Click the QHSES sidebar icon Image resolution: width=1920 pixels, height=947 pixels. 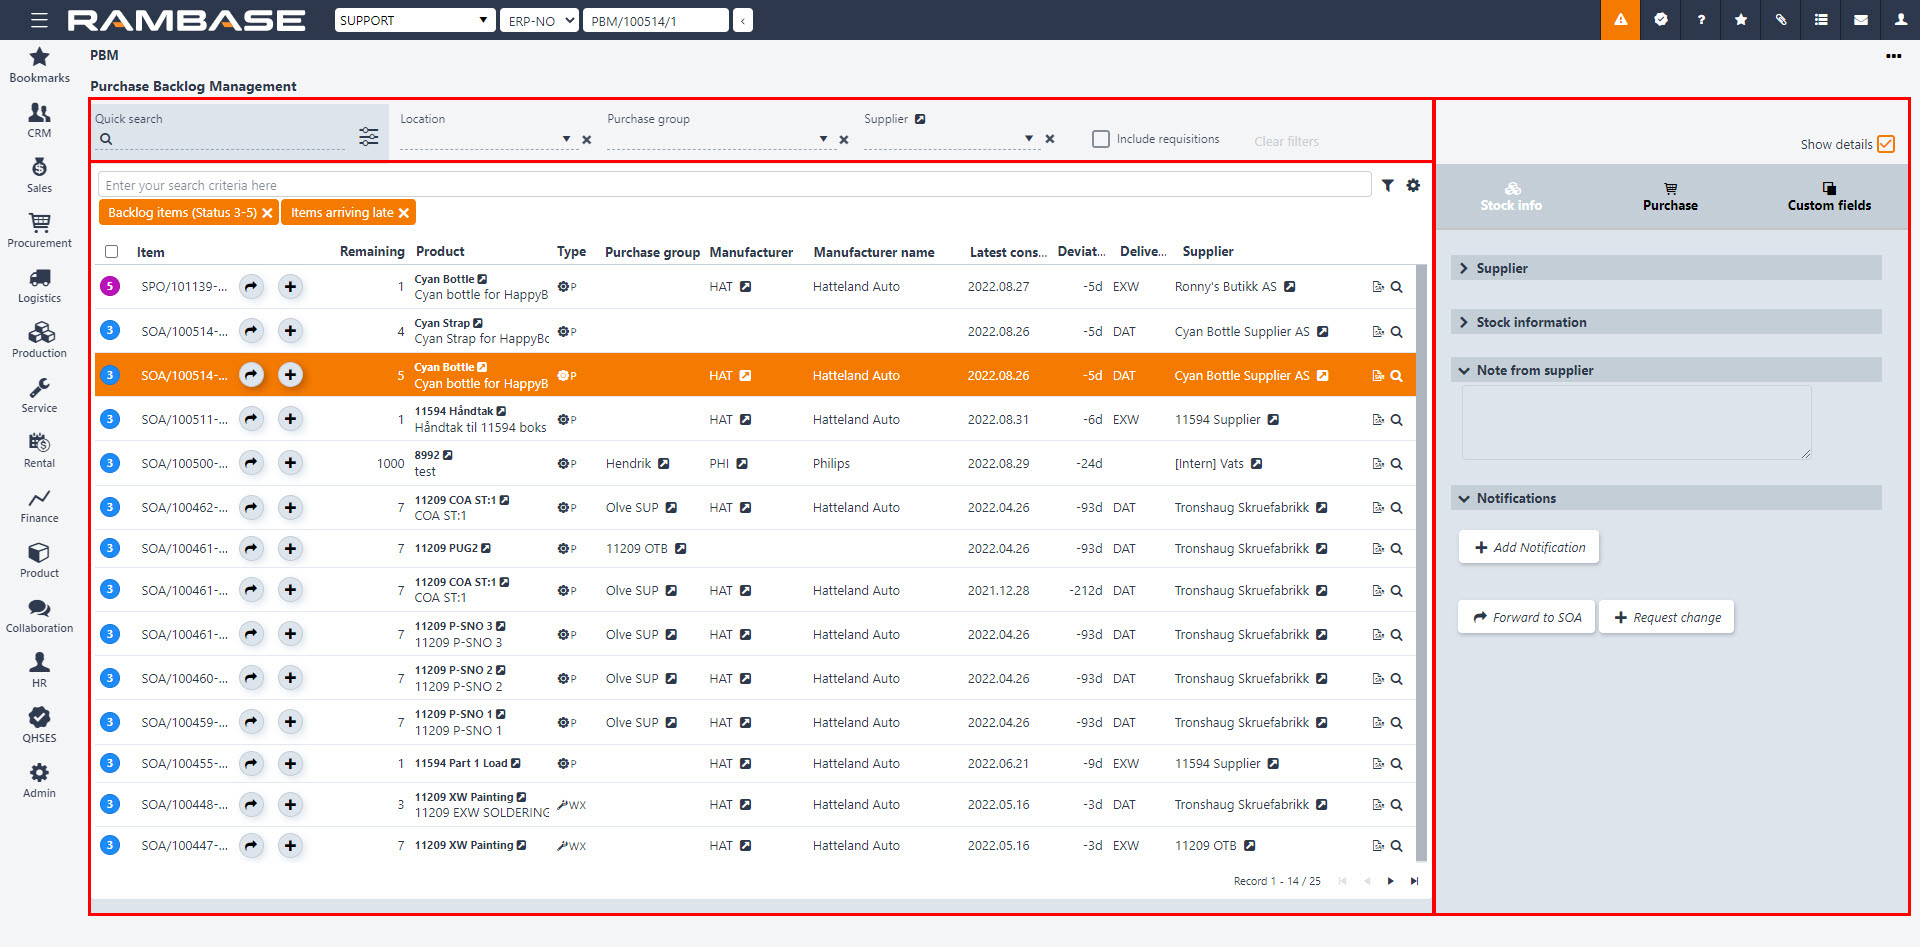coord(39,724)
